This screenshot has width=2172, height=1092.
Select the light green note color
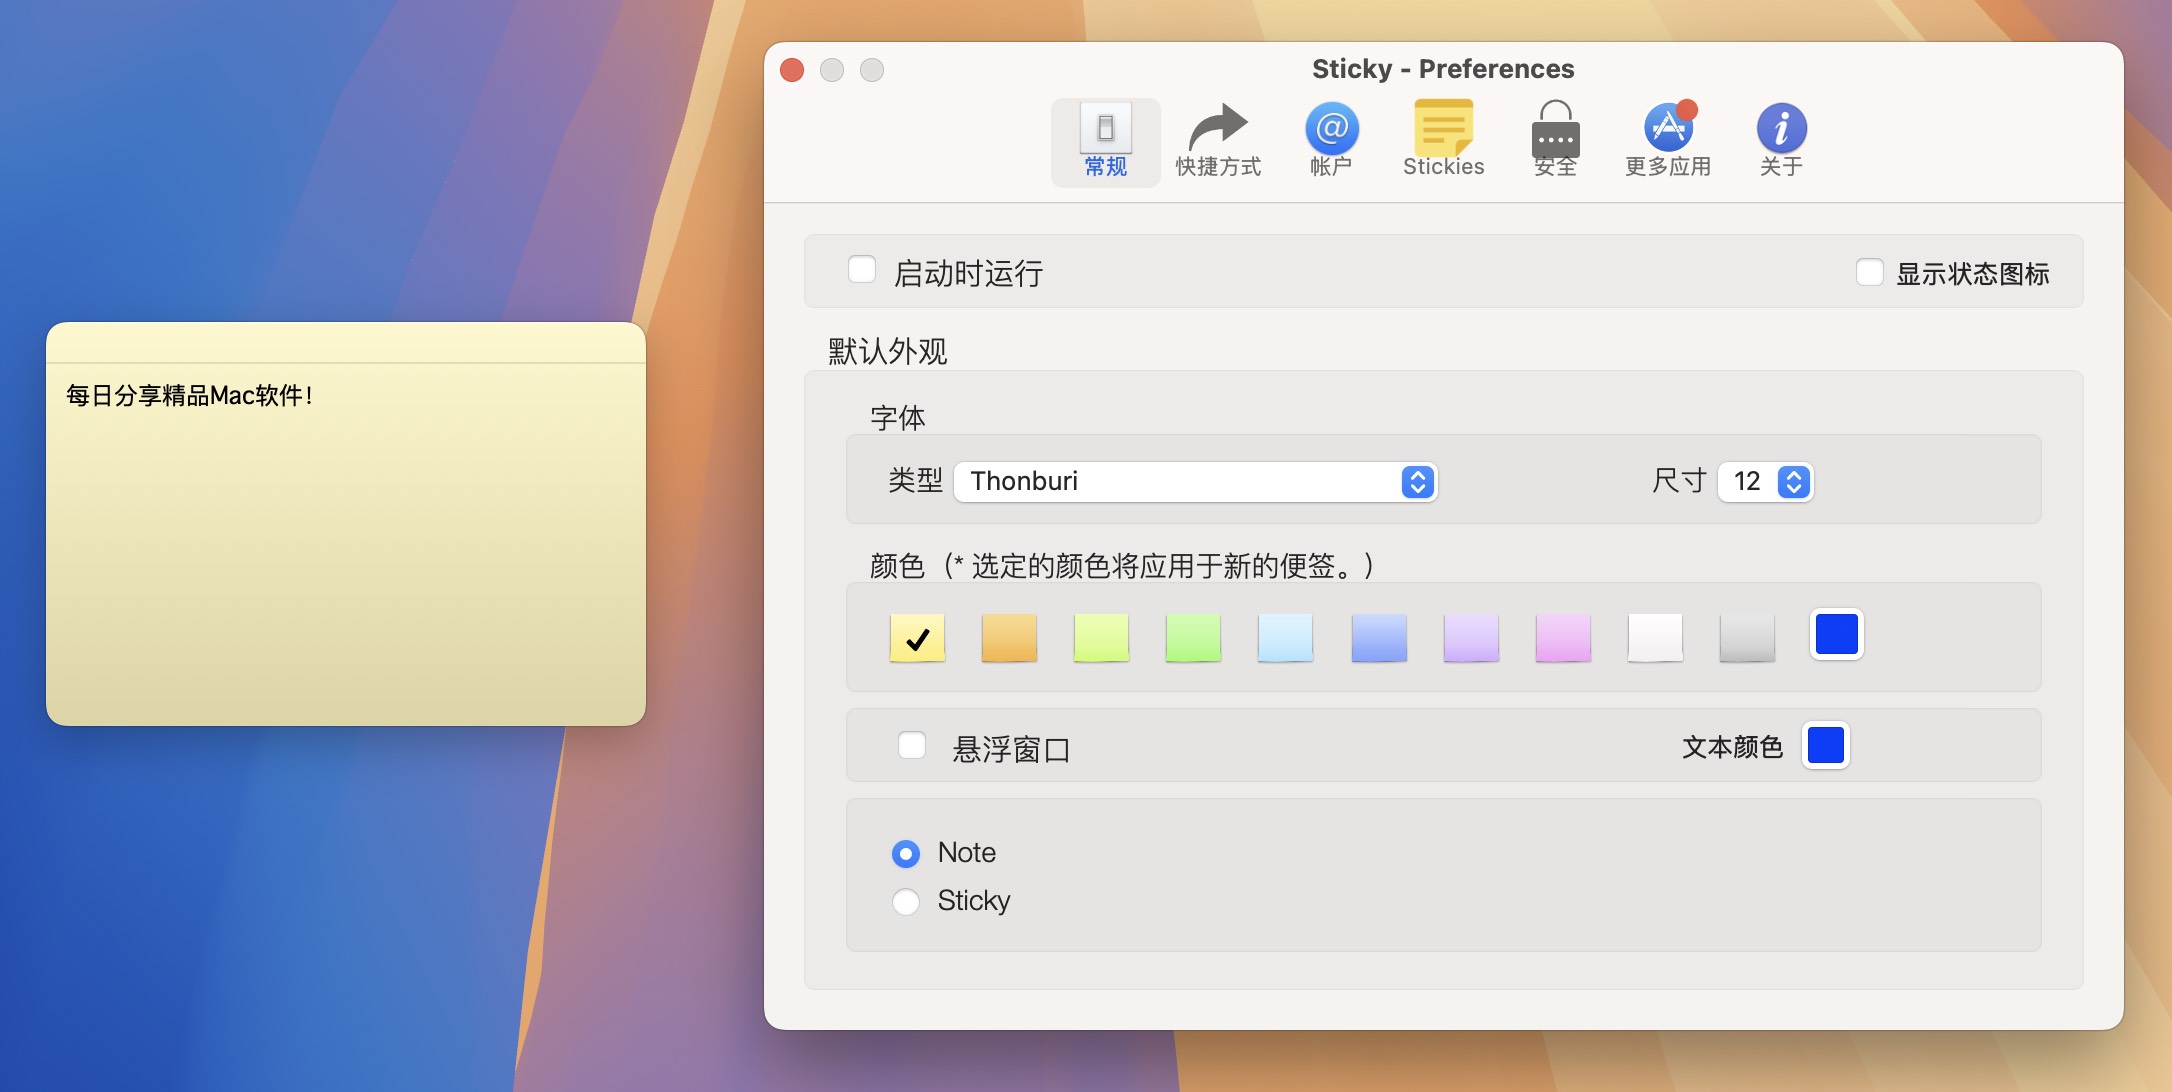1101,637
